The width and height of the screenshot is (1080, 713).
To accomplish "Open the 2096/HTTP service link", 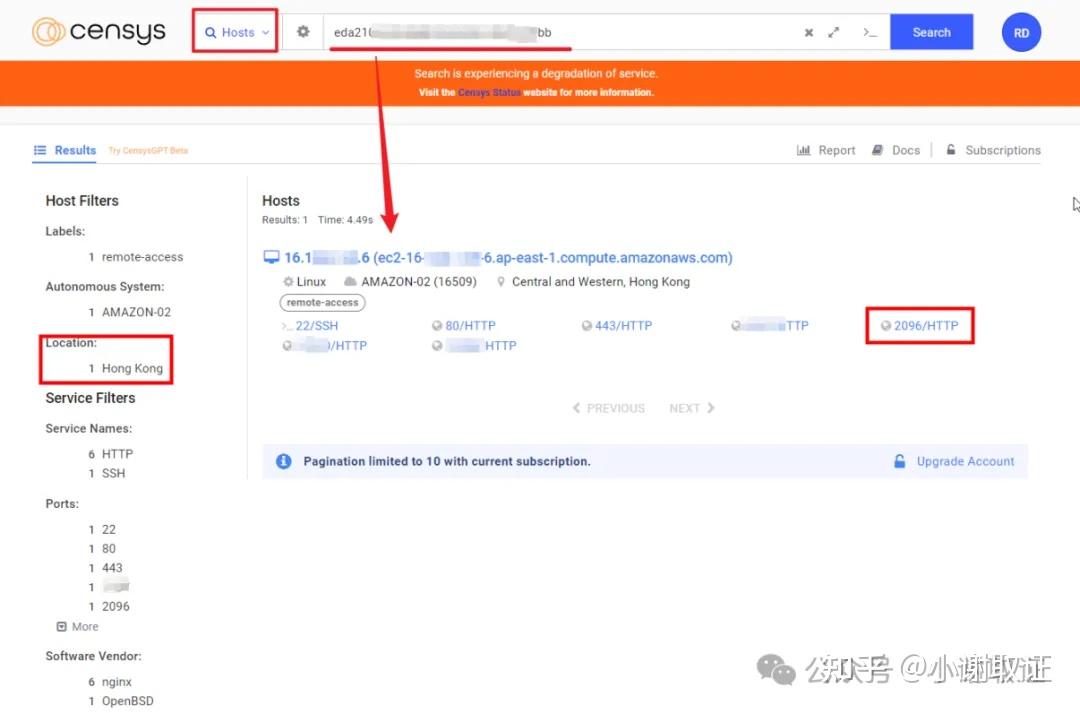I will click(926, 326).
